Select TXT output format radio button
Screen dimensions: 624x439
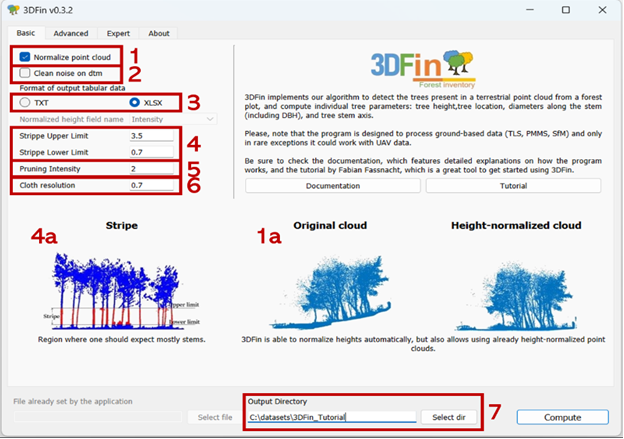coord(25,102)
